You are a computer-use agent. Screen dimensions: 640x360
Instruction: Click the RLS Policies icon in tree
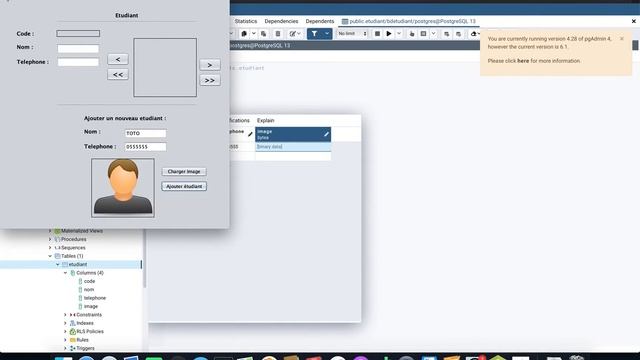[73, 331]
